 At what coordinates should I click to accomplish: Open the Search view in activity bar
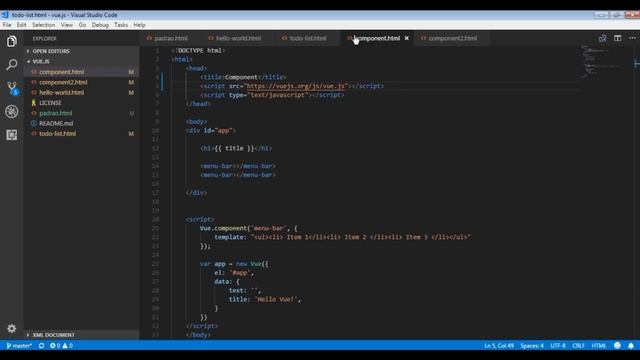(11, 64)
